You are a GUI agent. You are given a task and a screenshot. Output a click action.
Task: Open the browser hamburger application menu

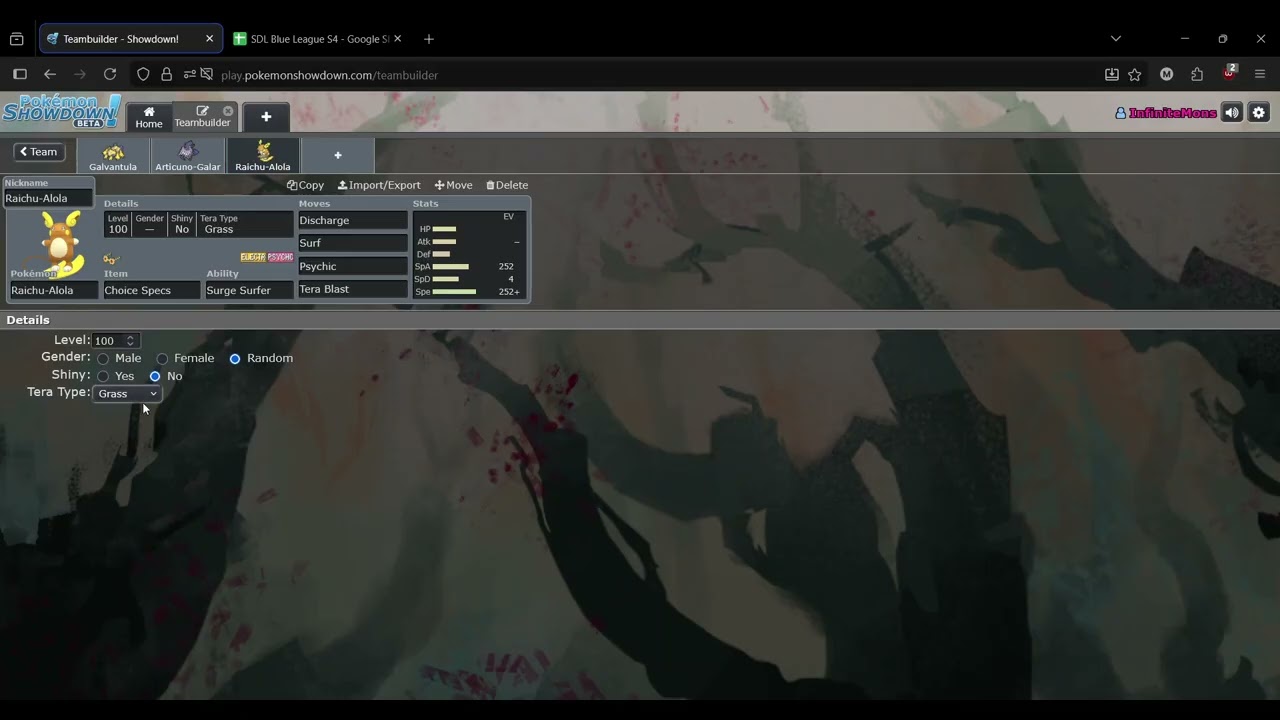pyautogui.click(x=1260, y=74)
